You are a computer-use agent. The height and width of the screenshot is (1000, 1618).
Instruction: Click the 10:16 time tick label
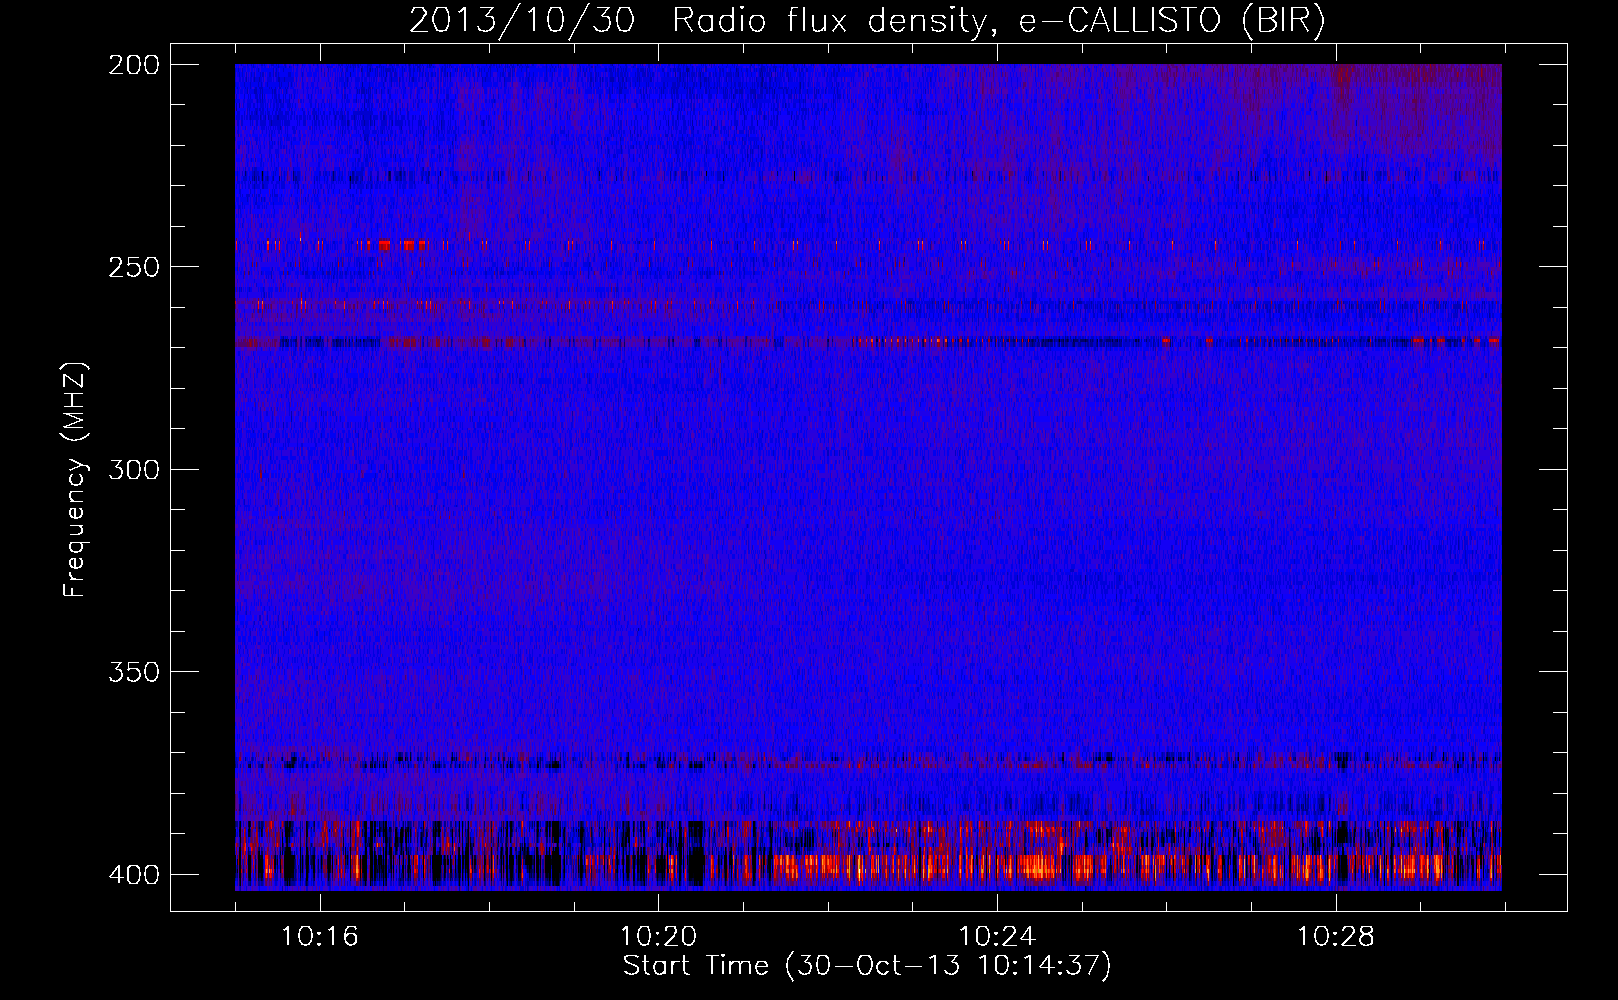[x=319, y=937]
